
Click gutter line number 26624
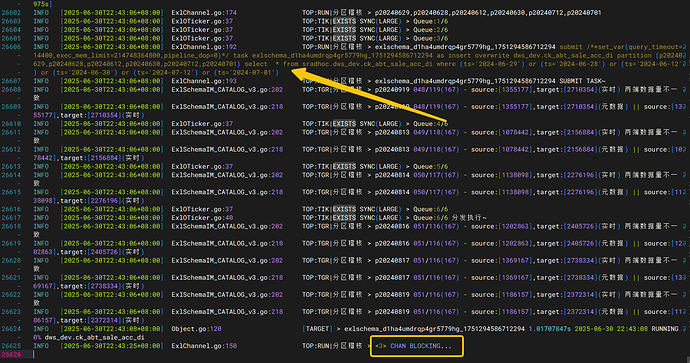[11, 329]
